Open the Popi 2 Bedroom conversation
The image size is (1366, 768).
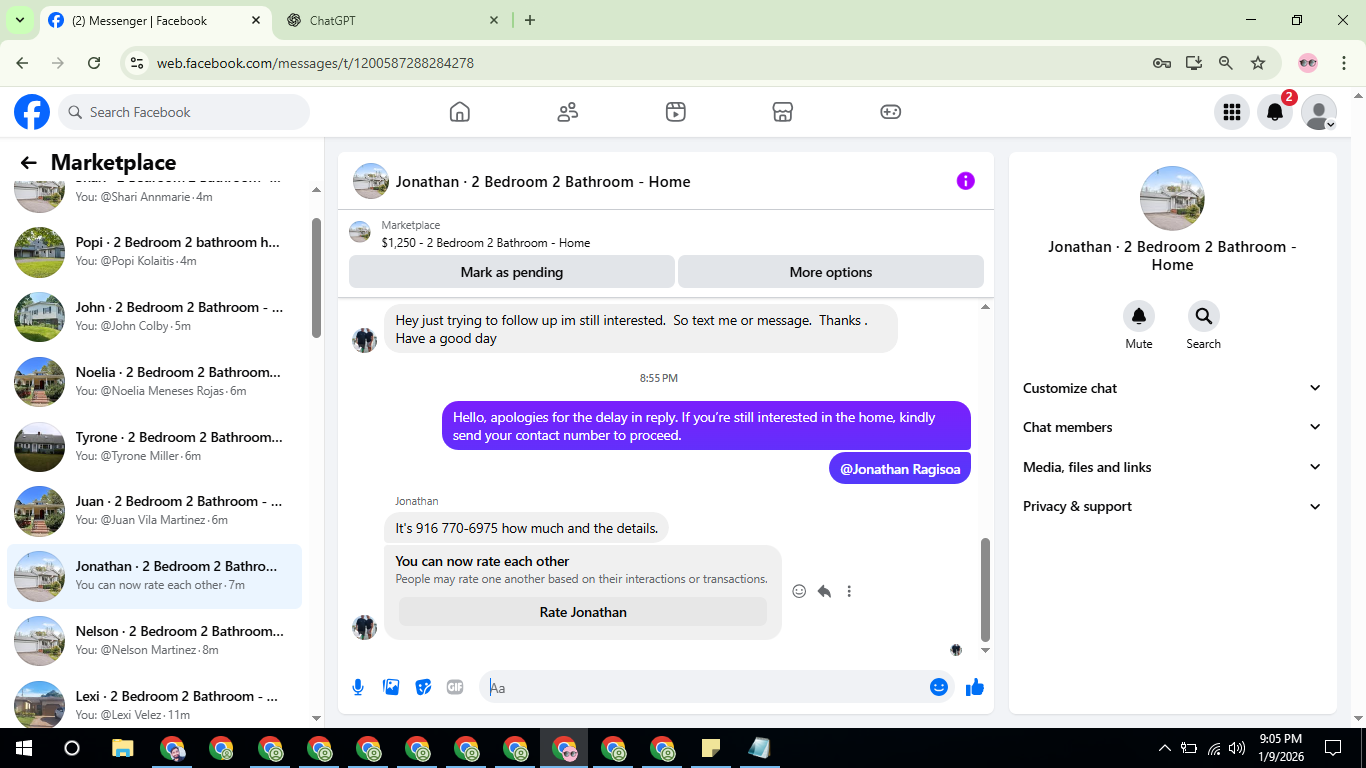(x=155, y=252)
